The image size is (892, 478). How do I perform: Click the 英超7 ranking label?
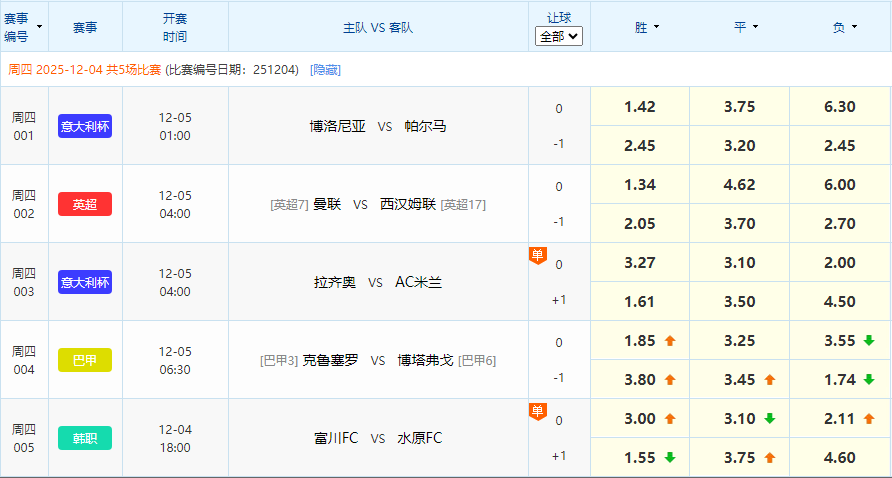tap(289, 205)
